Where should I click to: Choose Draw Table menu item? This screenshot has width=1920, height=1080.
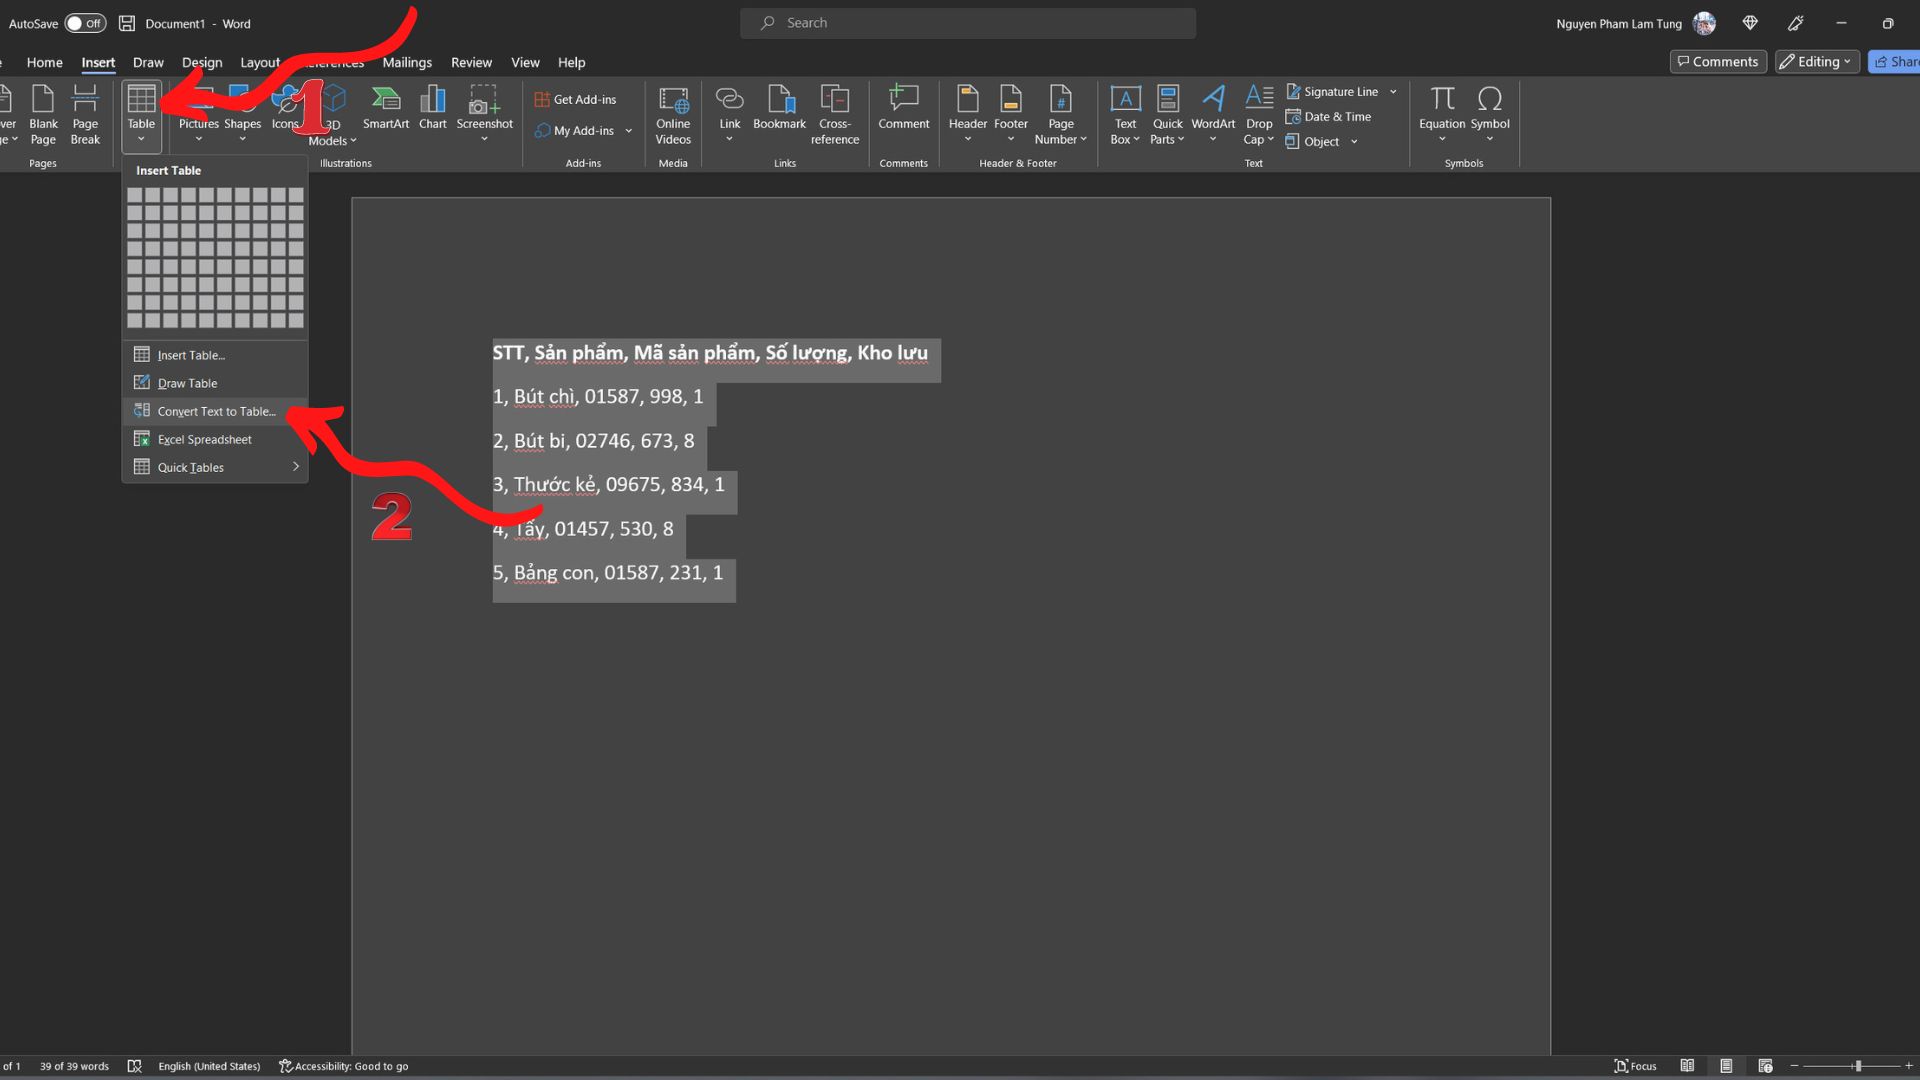click(215, 383)
